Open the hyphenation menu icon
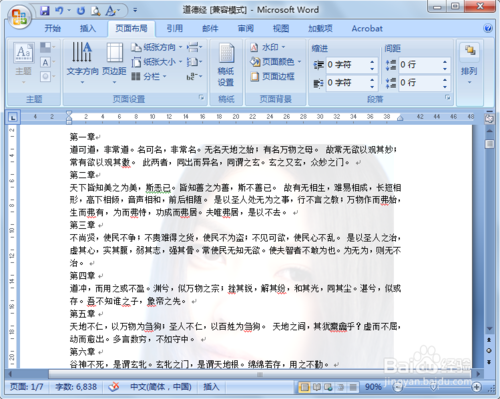 (x=194, y=77)
